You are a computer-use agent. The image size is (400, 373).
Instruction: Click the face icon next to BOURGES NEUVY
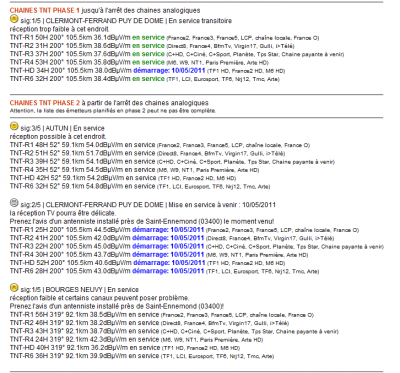point(14,288)
